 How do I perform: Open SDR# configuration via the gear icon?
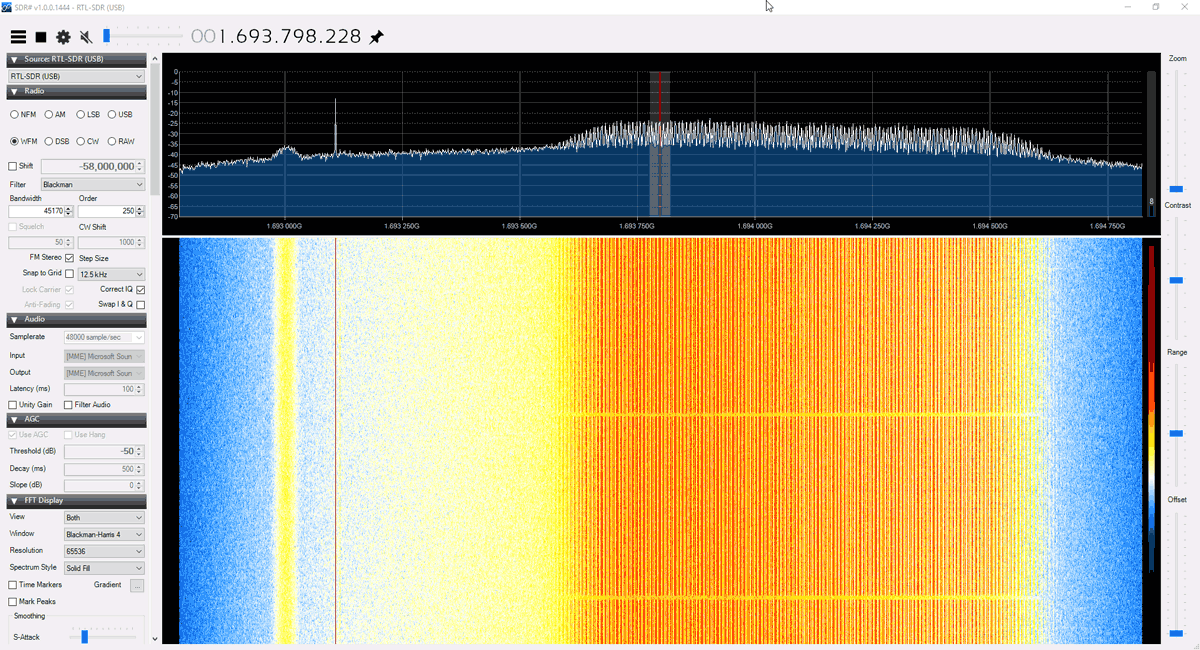(62, 36)
